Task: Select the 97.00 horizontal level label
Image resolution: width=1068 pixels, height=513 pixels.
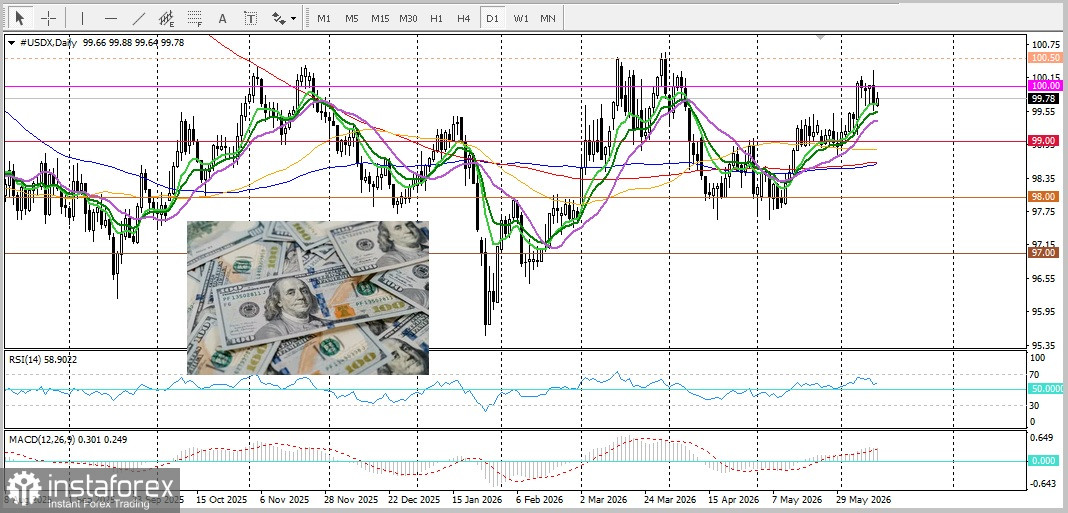Action: point(1044,252)
